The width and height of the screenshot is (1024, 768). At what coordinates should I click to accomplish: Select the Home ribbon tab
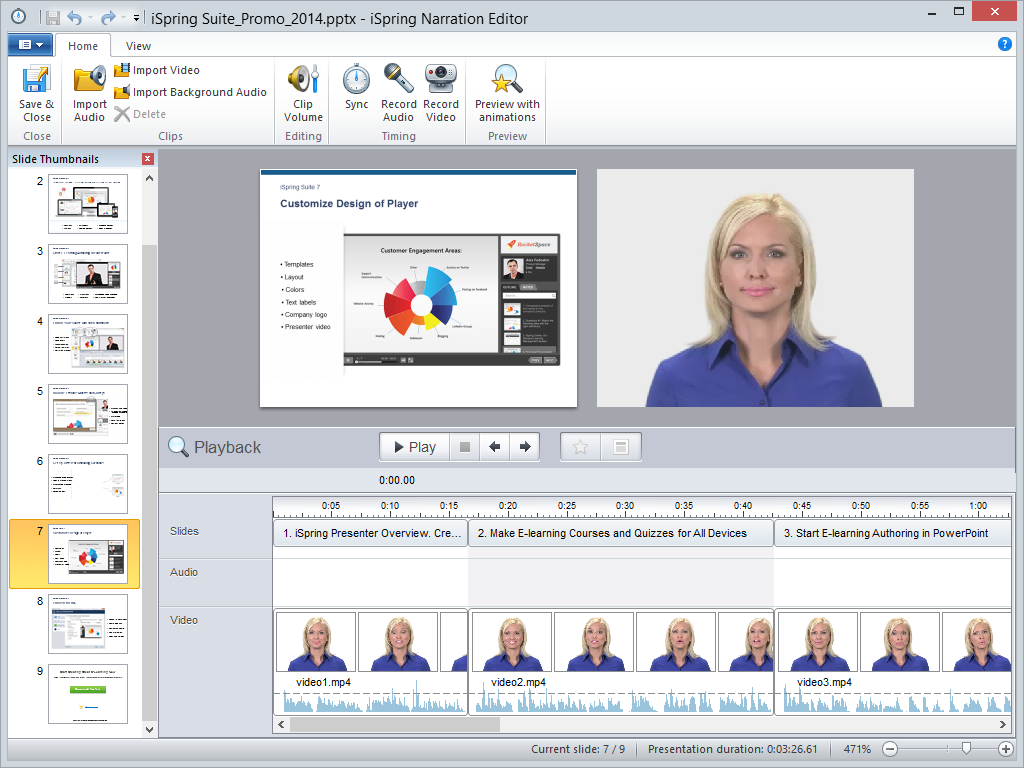[83, 45]
